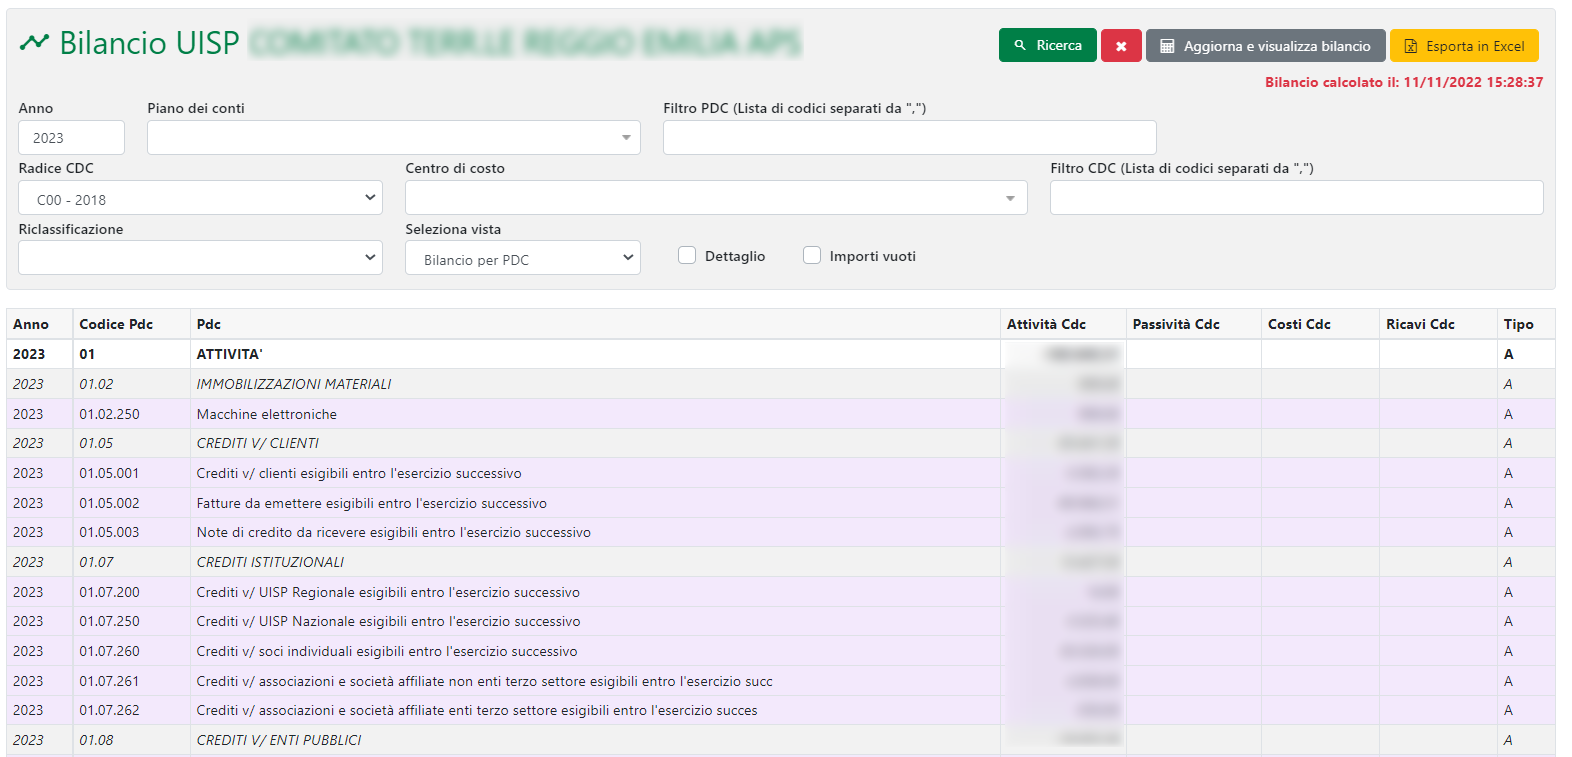Focus the Filtro CDC codes field
The height and width of the screenshot is (757, 1572).
point(1296,198)
